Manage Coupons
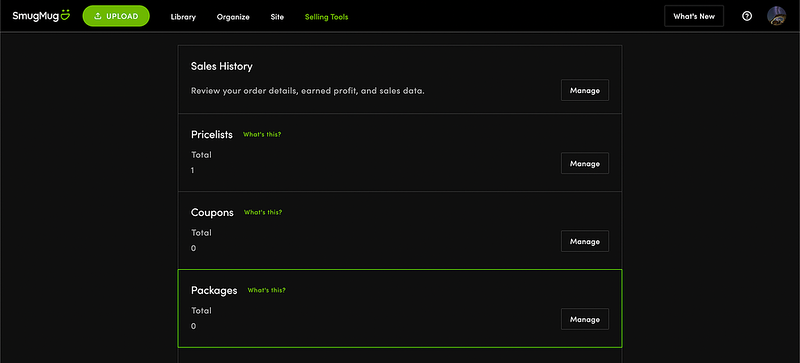This screenshot has width=800, height=363. 585,241
